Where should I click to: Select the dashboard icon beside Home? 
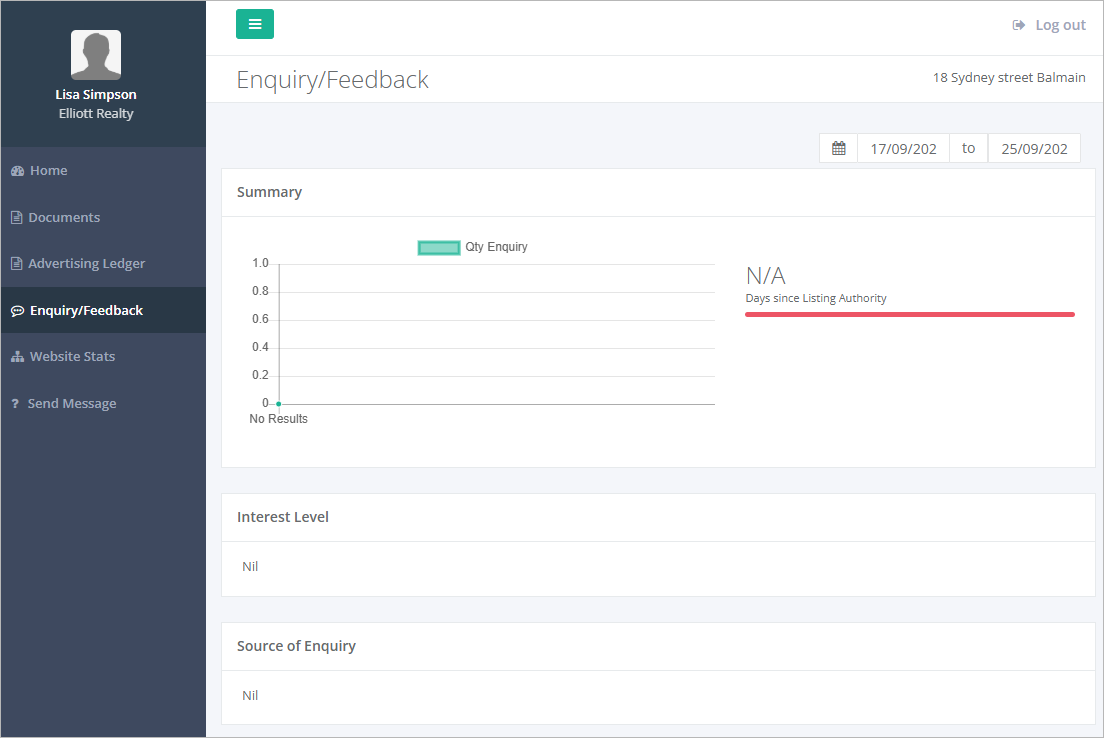[16, 170]
